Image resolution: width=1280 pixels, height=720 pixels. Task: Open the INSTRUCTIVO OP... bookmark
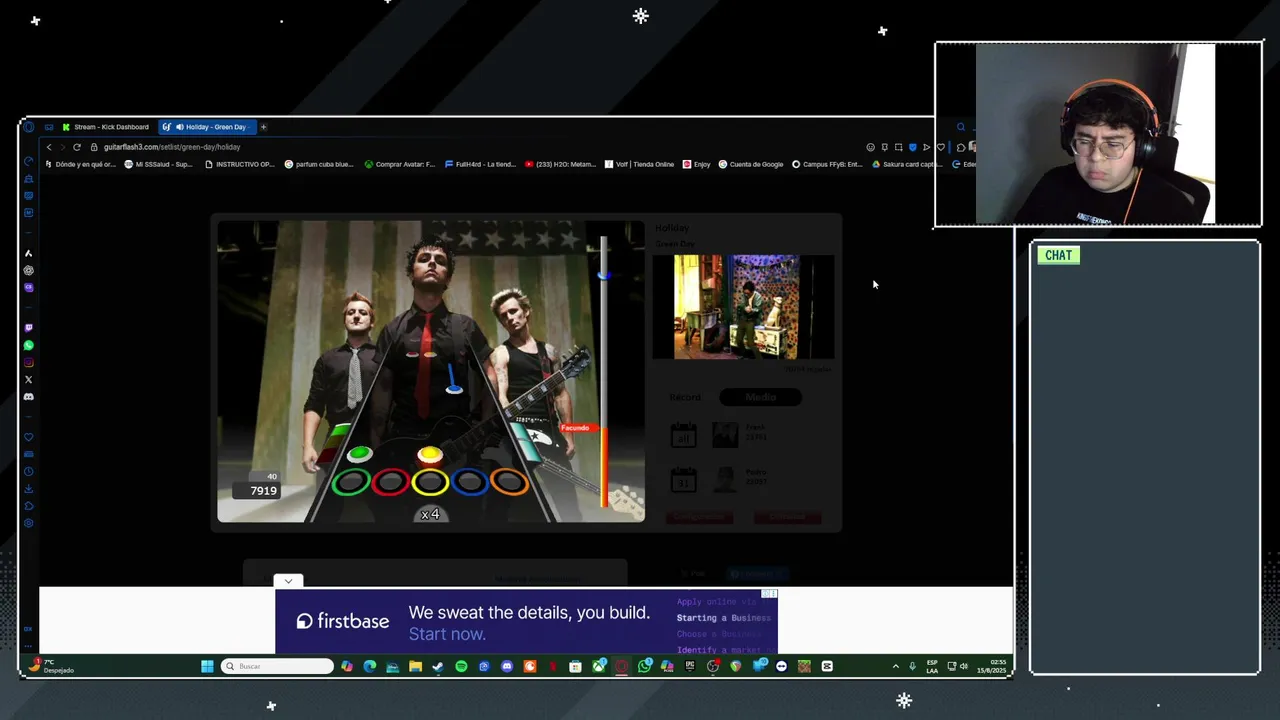(239, 164)
